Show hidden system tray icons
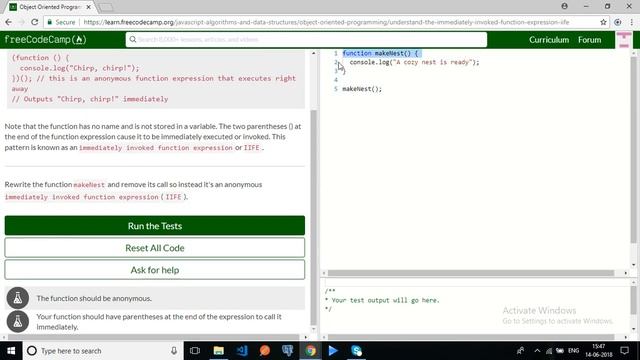The height and width of the screenshot is (360, 640). (x=537, y=351)
